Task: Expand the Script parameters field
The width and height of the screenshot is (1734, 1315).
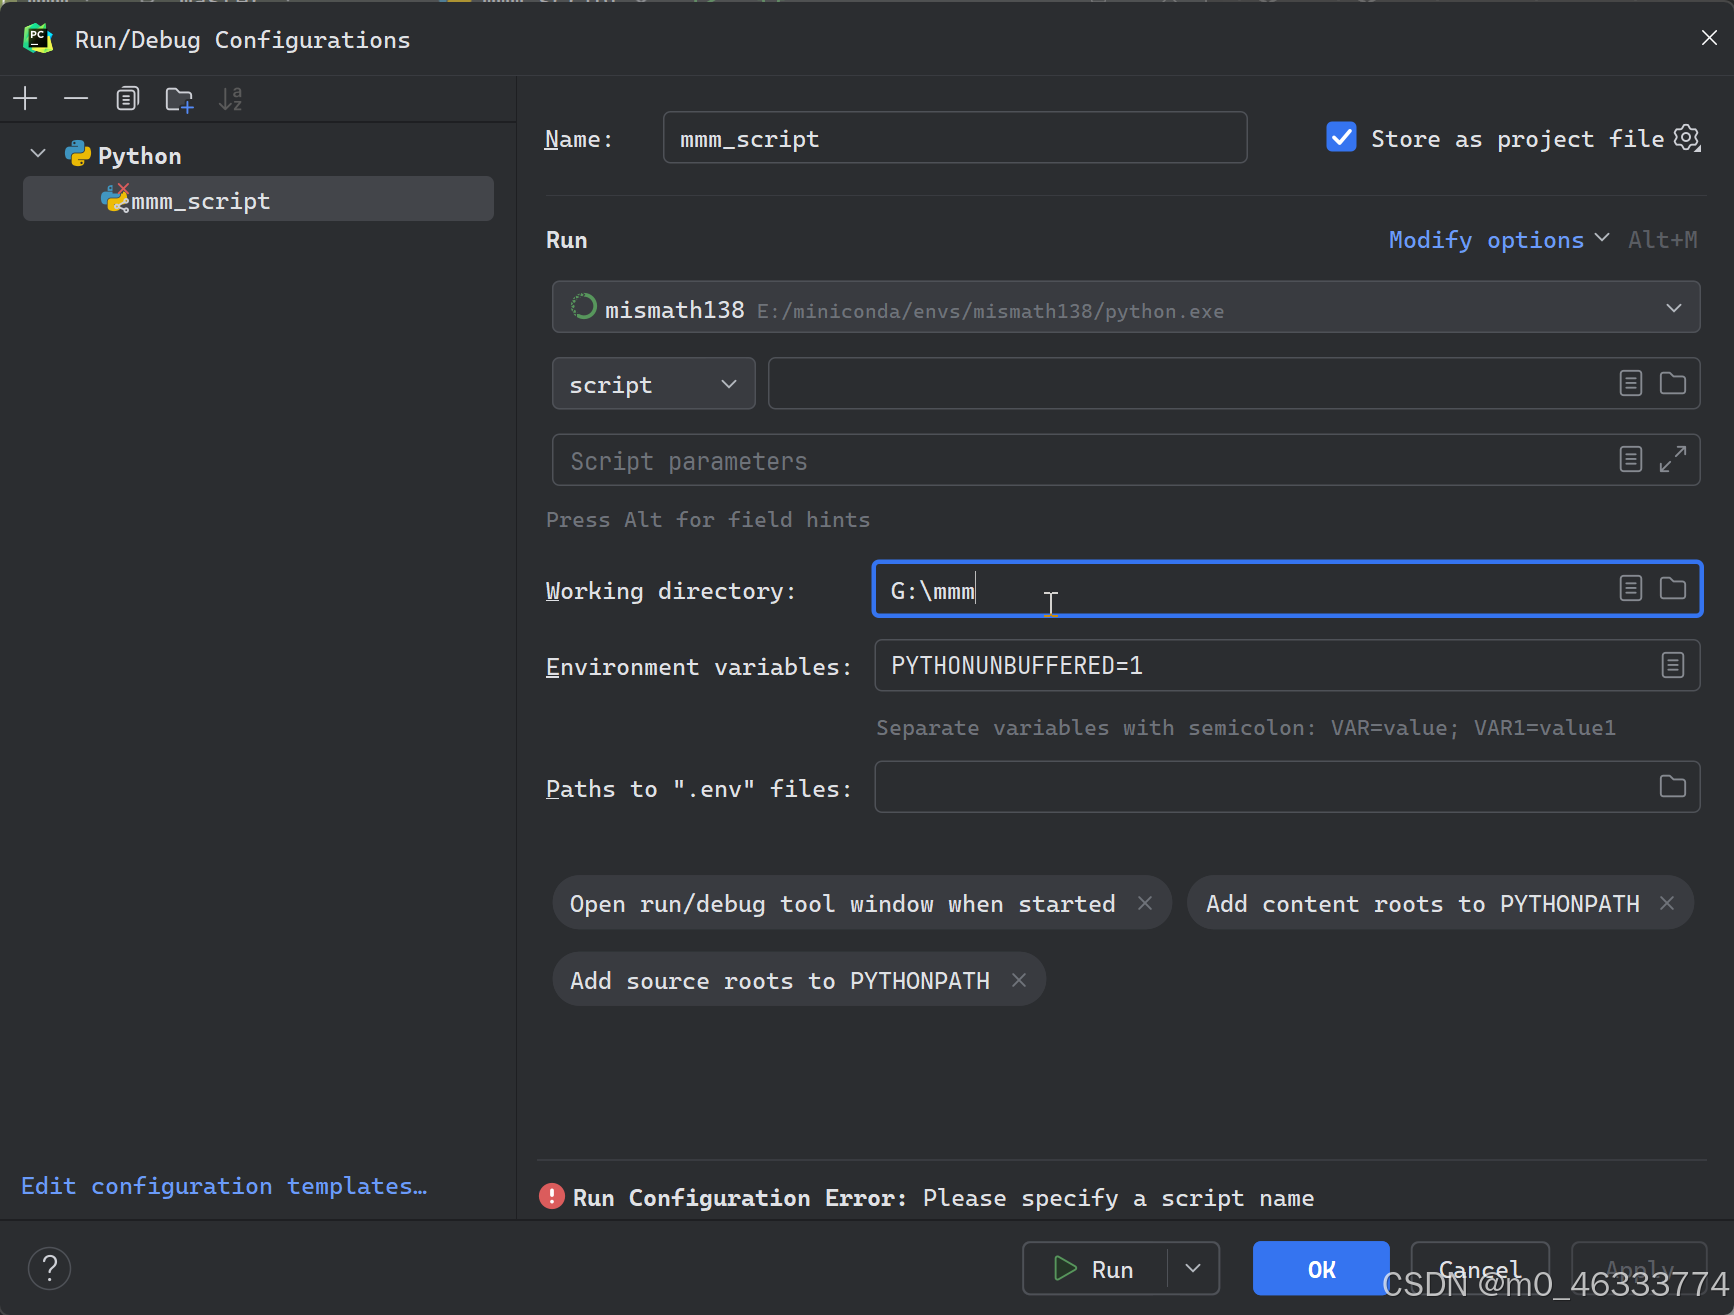Action: [x=1673, y=459]
